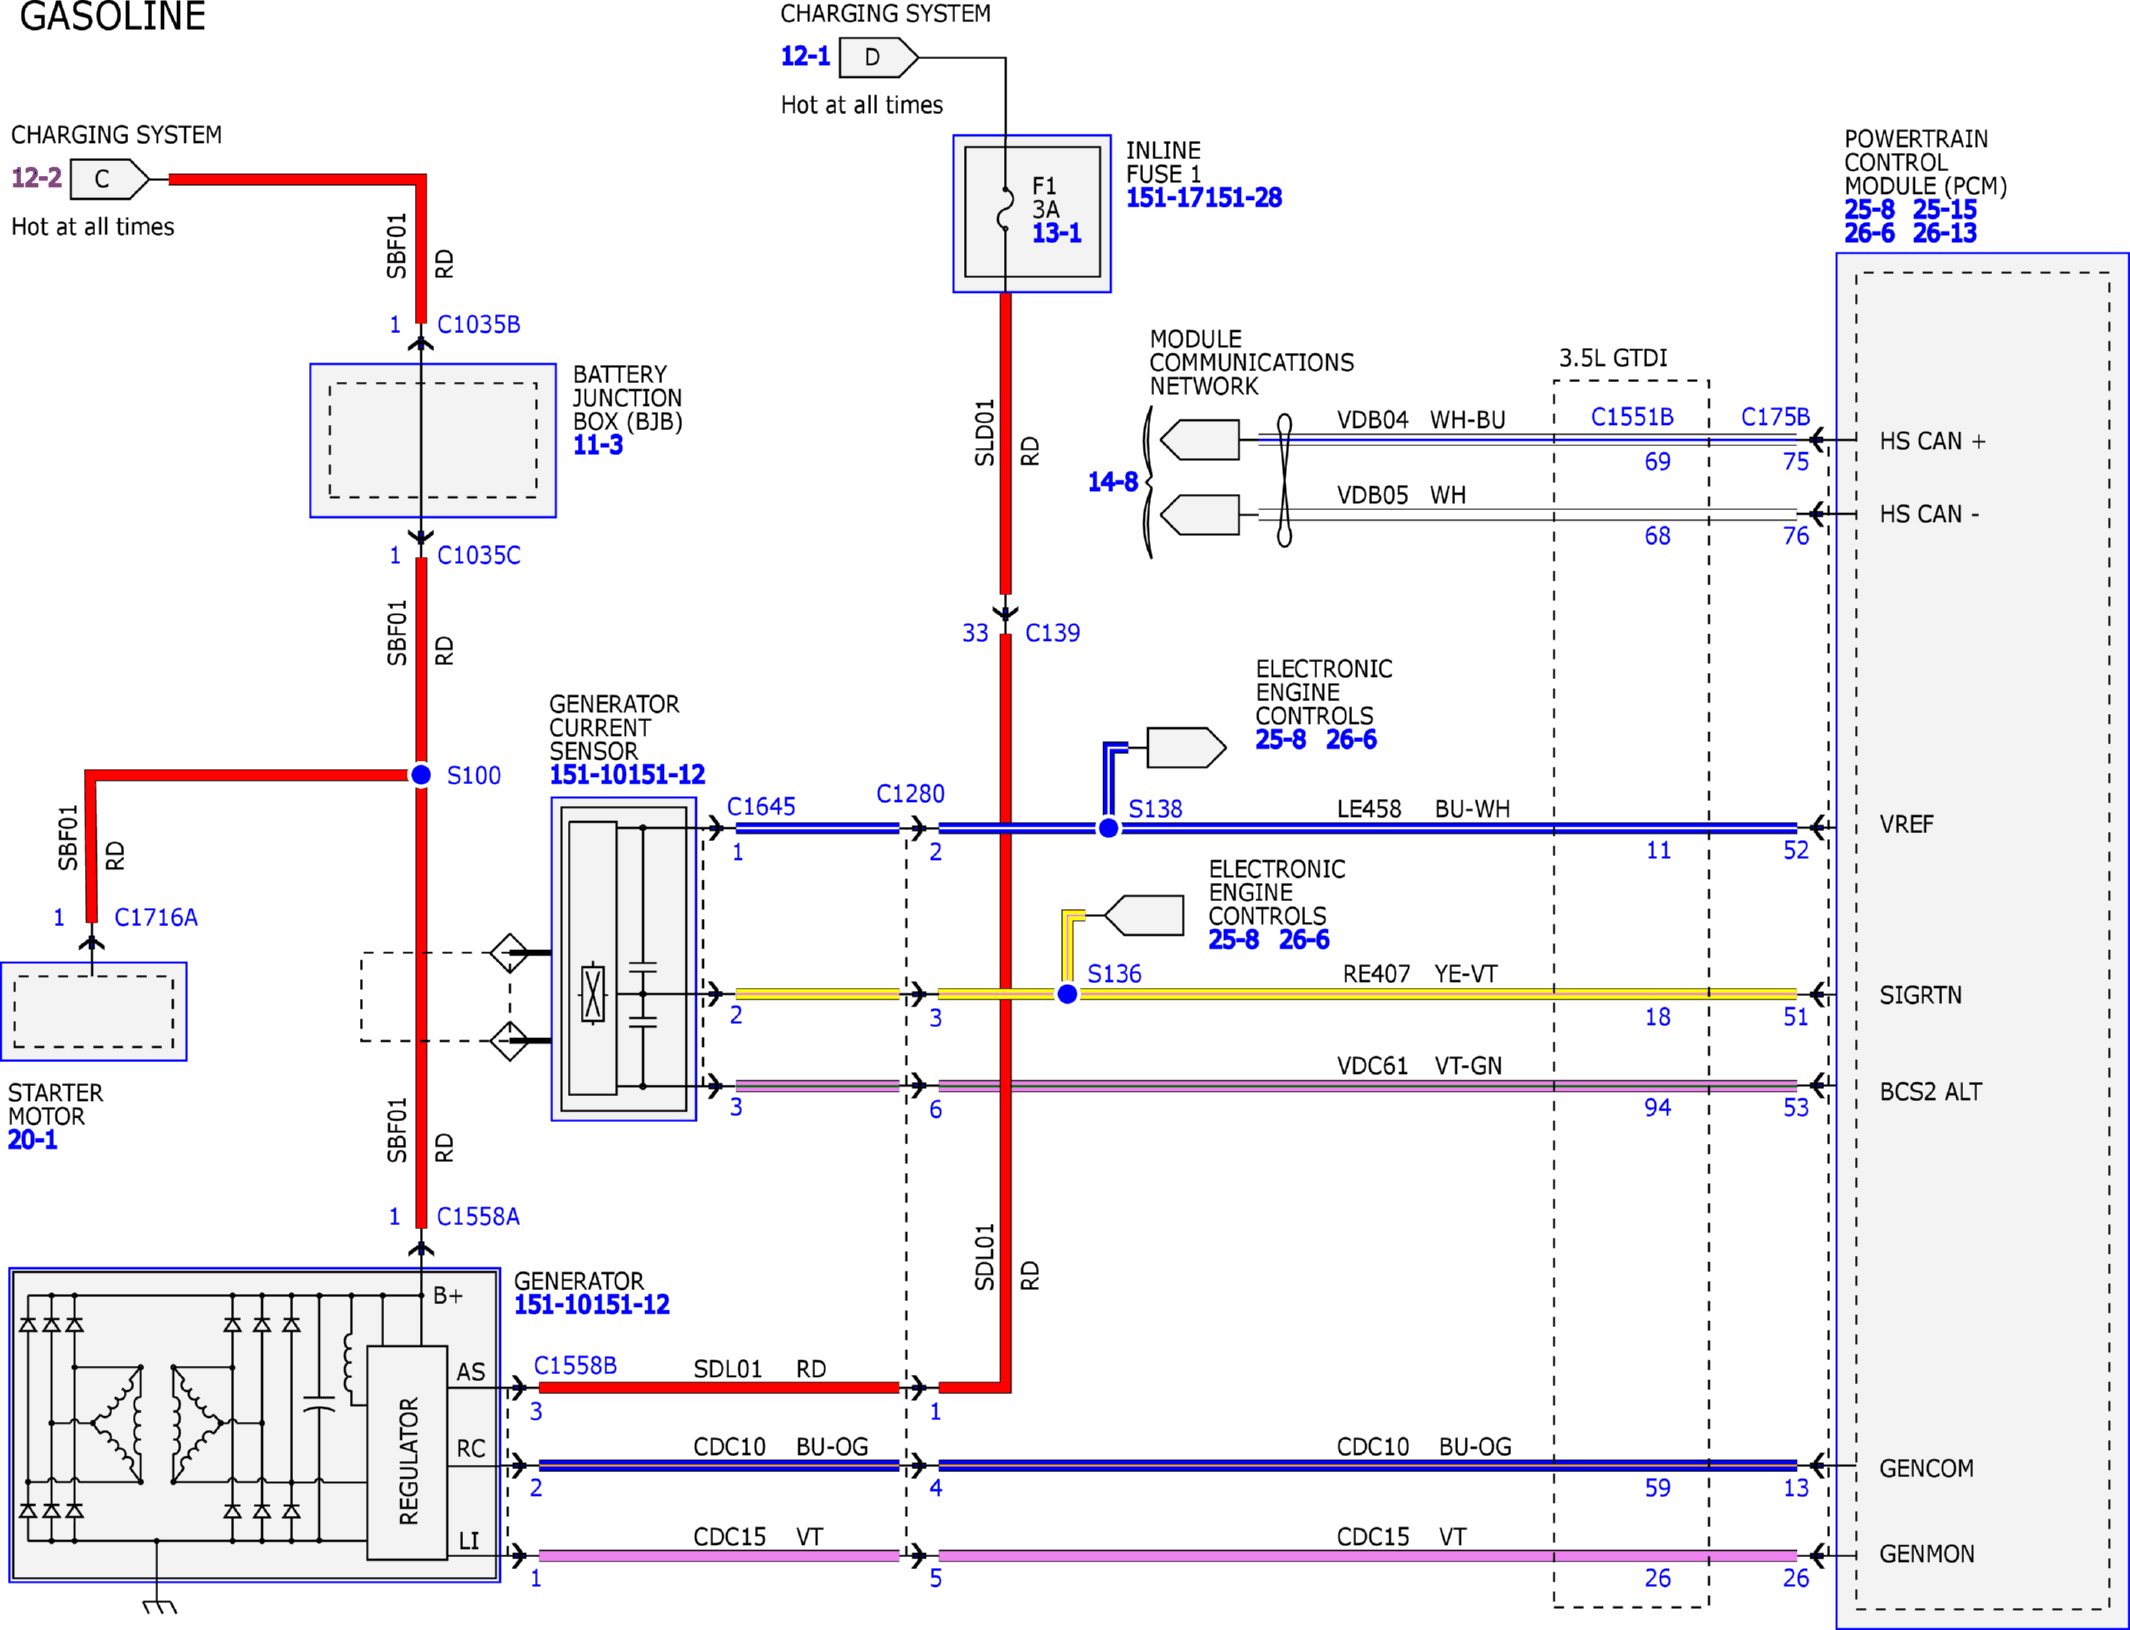The image size is (2130, 1630).
Task: Click the off-page connector D symbol
Action: 878,57
